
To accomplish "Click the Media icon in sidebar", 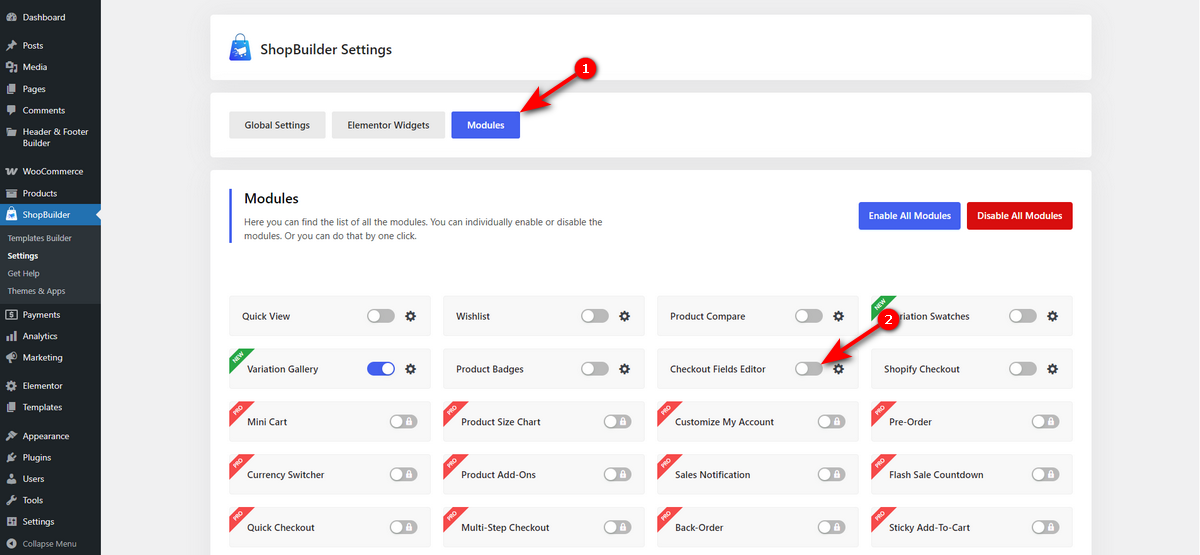I will click(11, 67).
